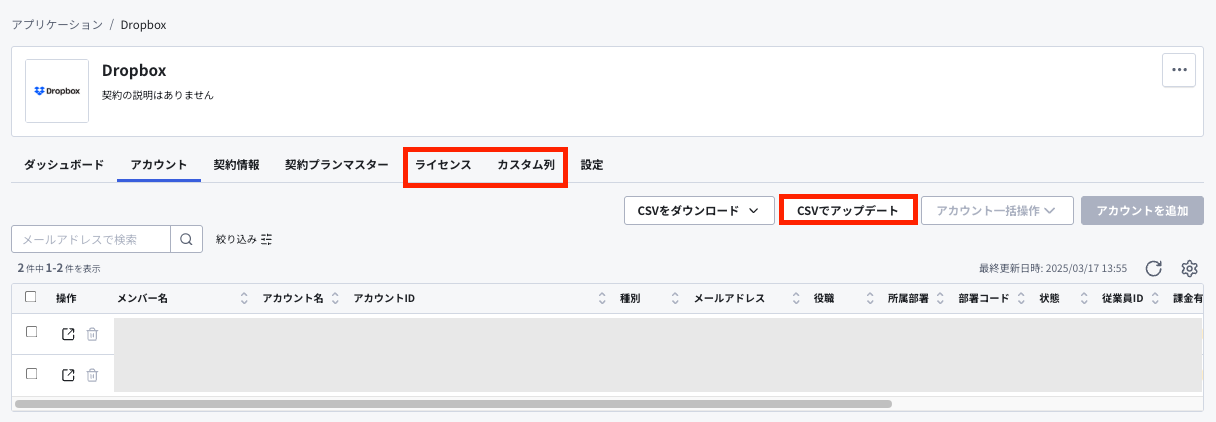Screen dimensions: 1216x422
Task: Click the アプリケーション breadcrumb link
Action: click(57, 25)
